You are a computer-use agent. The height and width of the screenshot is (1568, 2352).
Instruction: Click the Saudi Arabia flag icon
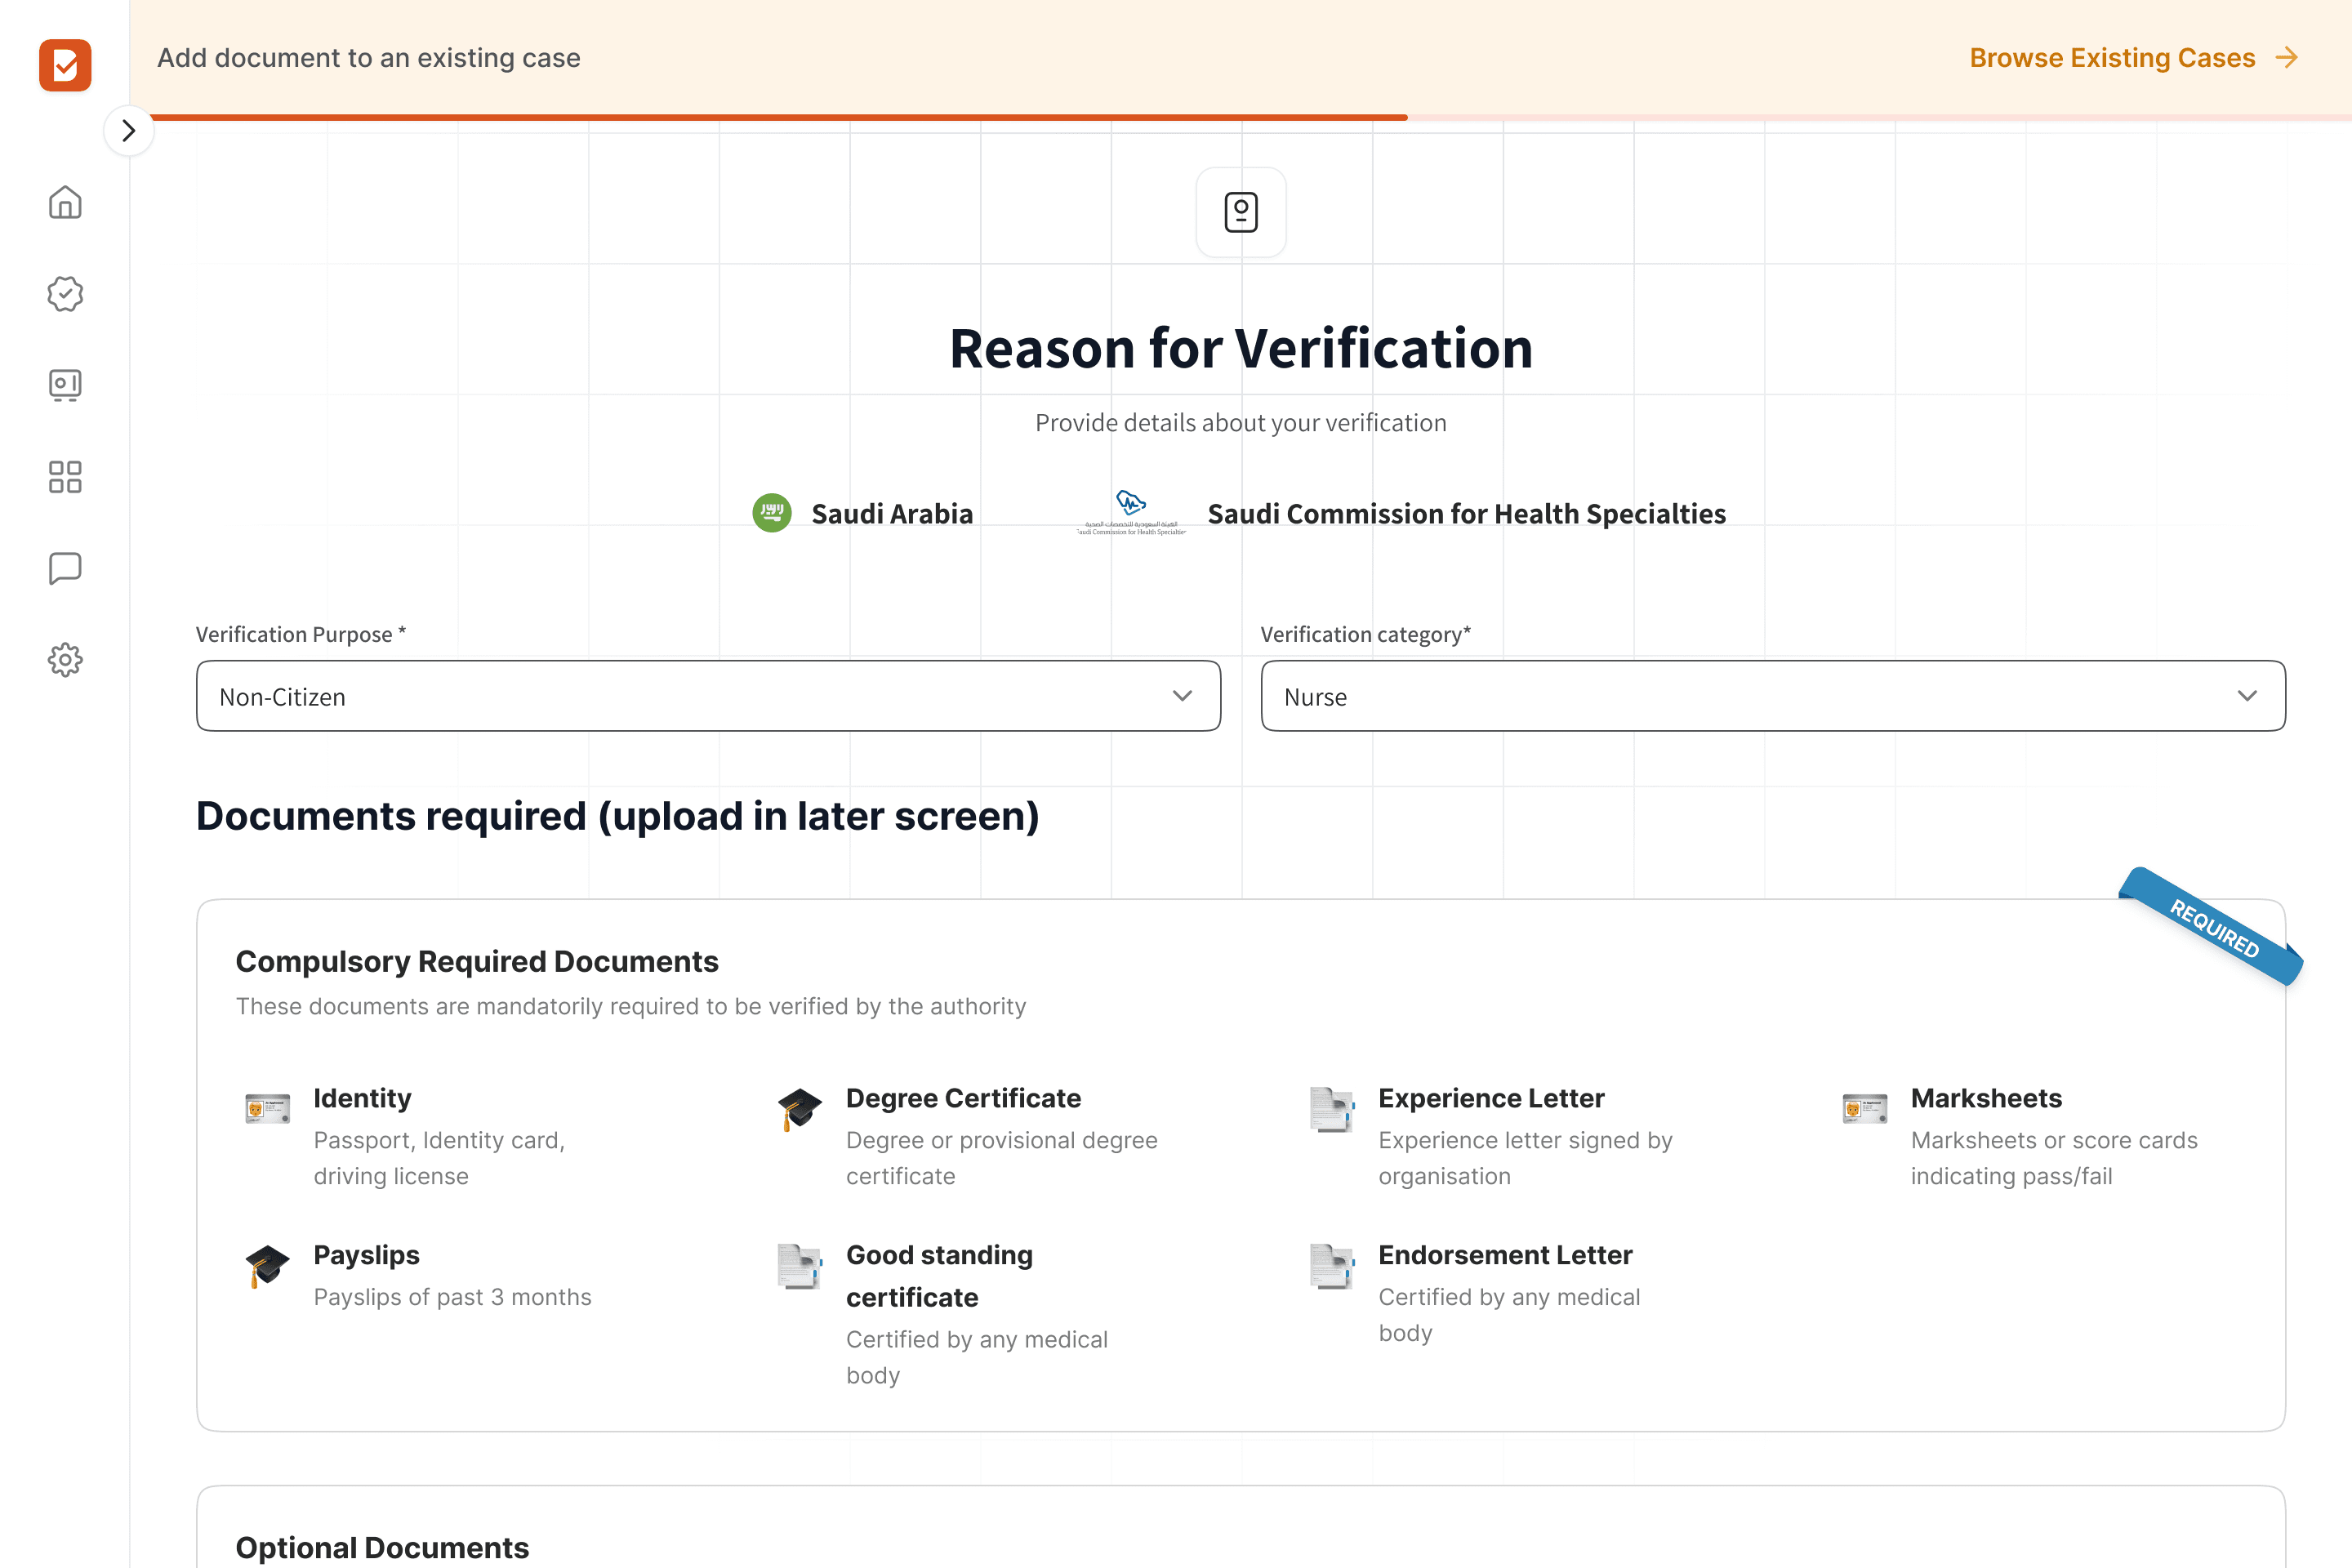coord(771,513)
